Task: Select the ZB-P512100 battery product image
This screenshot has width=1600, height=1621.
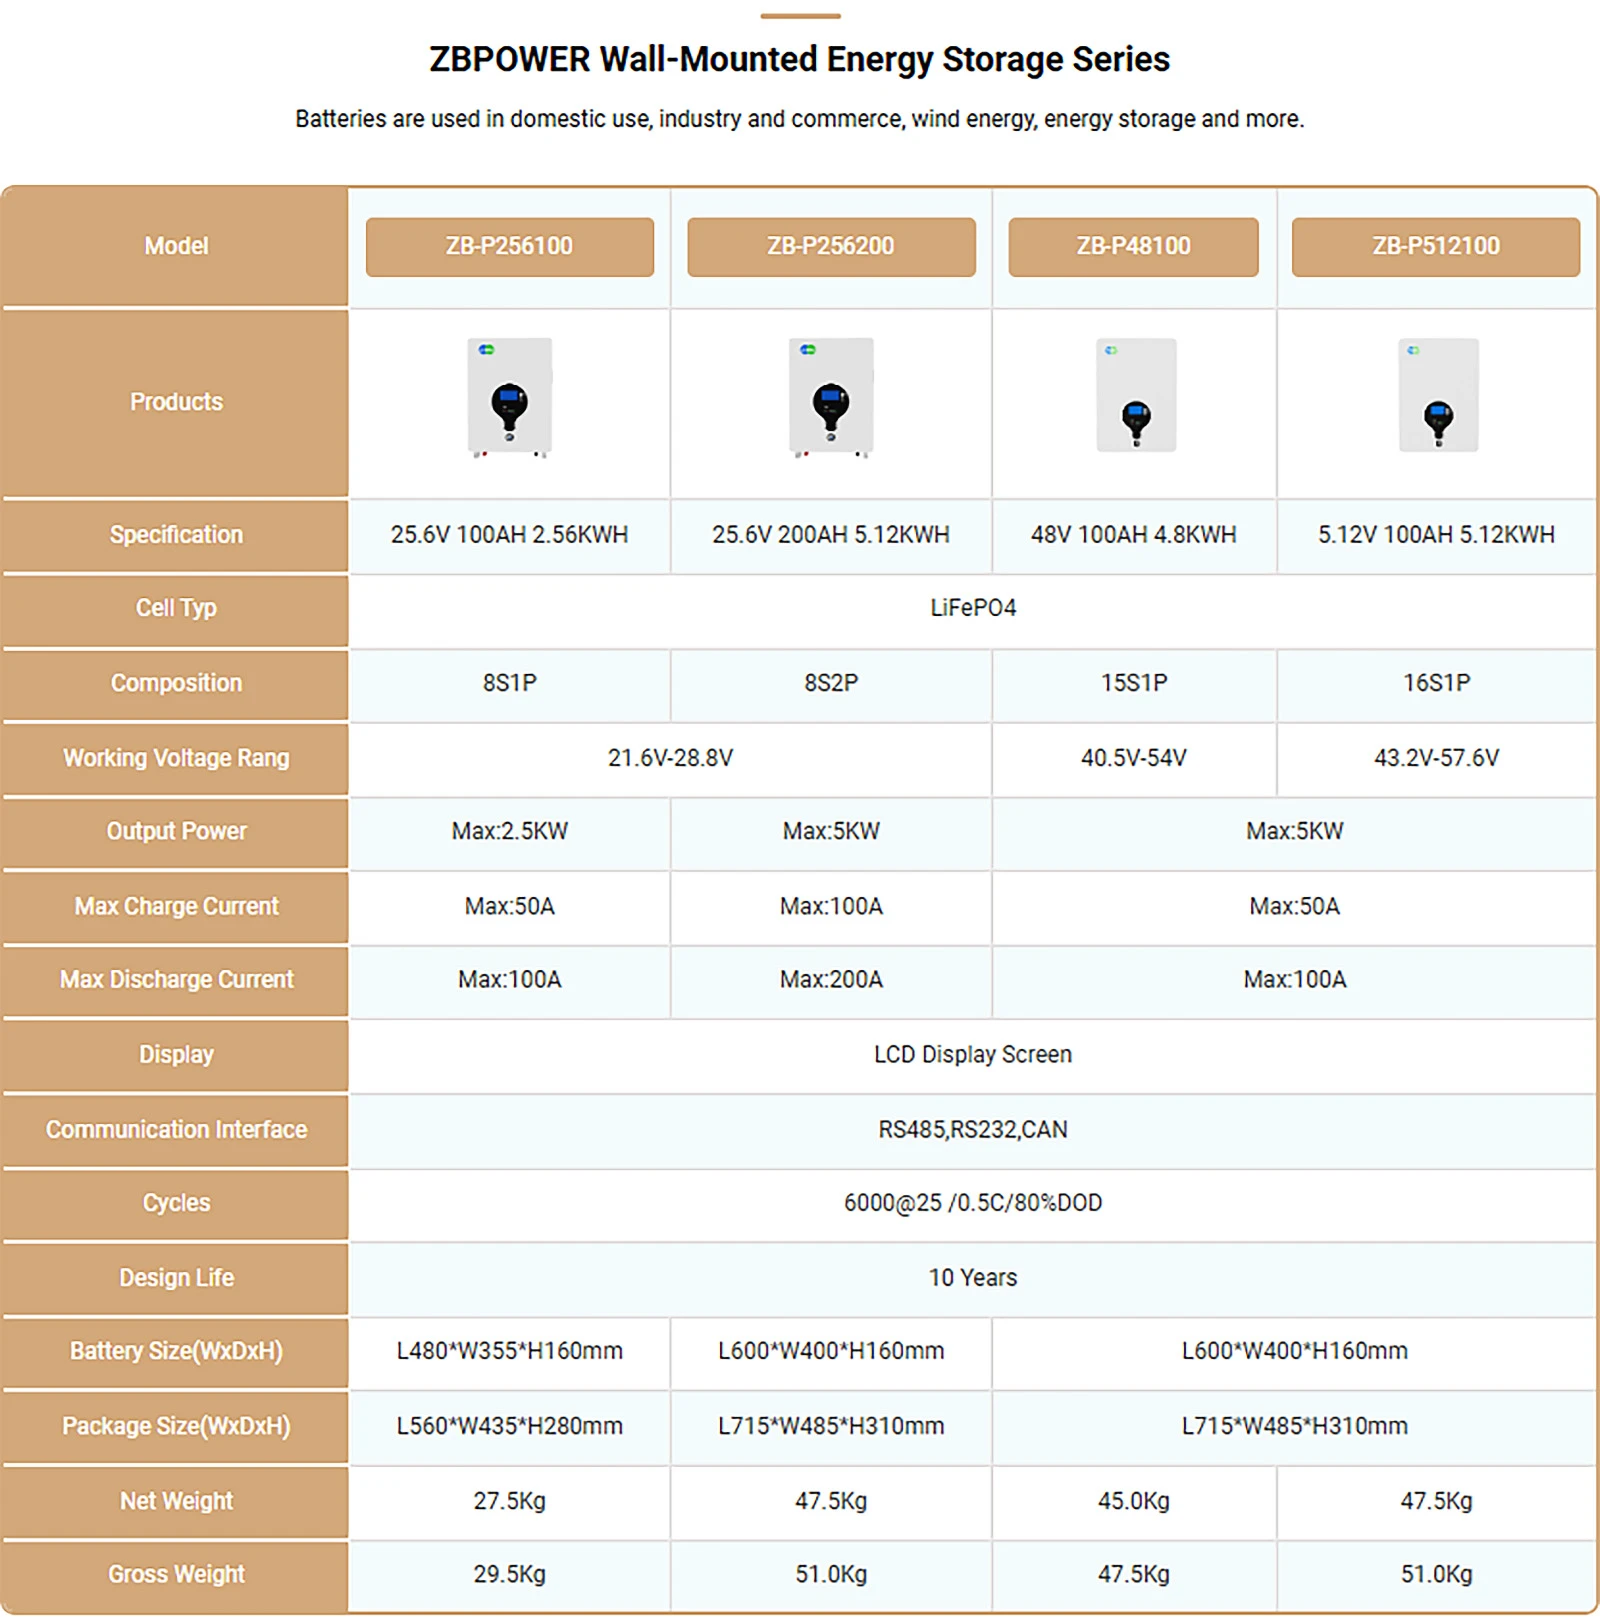Action: pyautogui.click(x=1438, y=395)
